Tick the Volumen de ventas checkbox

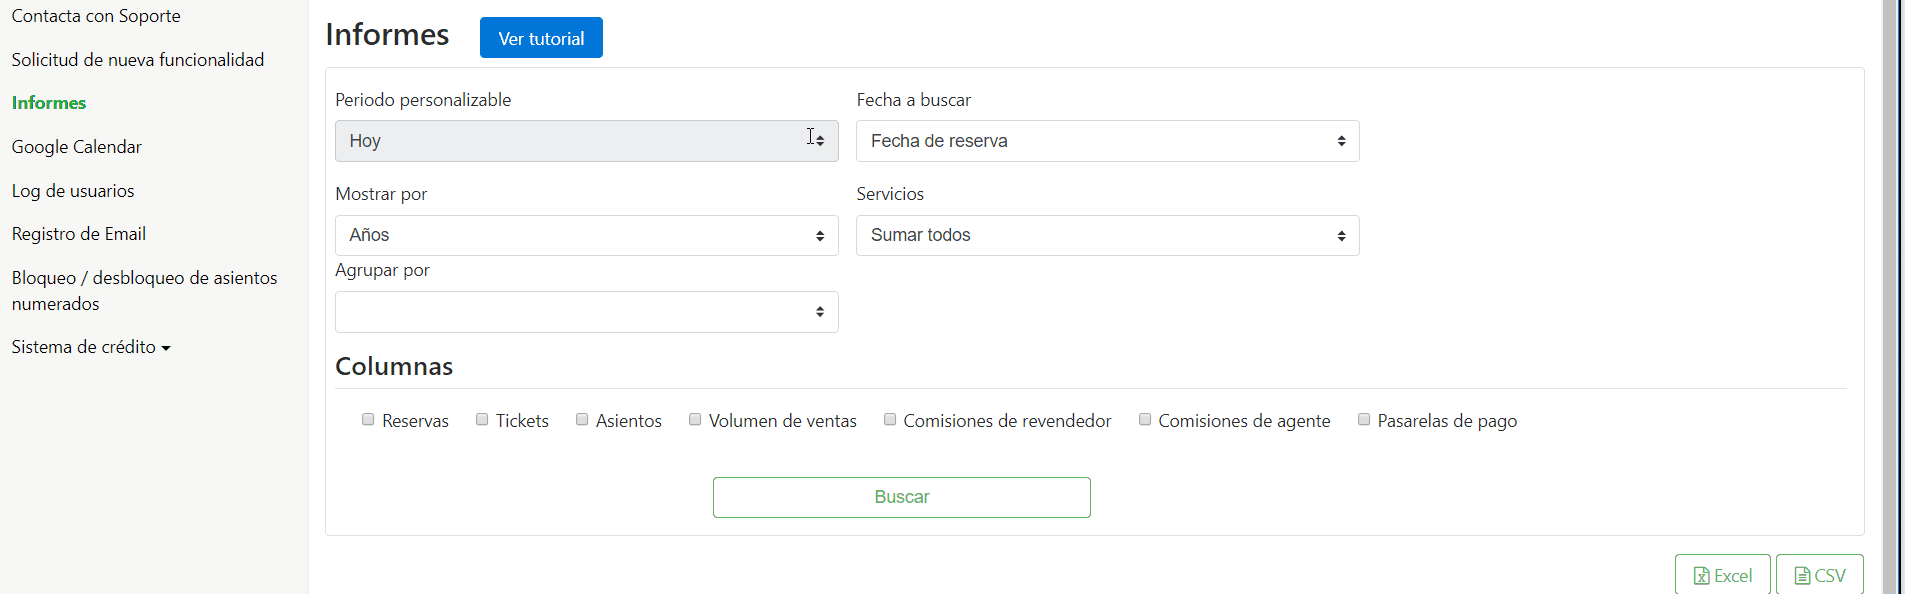point(695,420)
